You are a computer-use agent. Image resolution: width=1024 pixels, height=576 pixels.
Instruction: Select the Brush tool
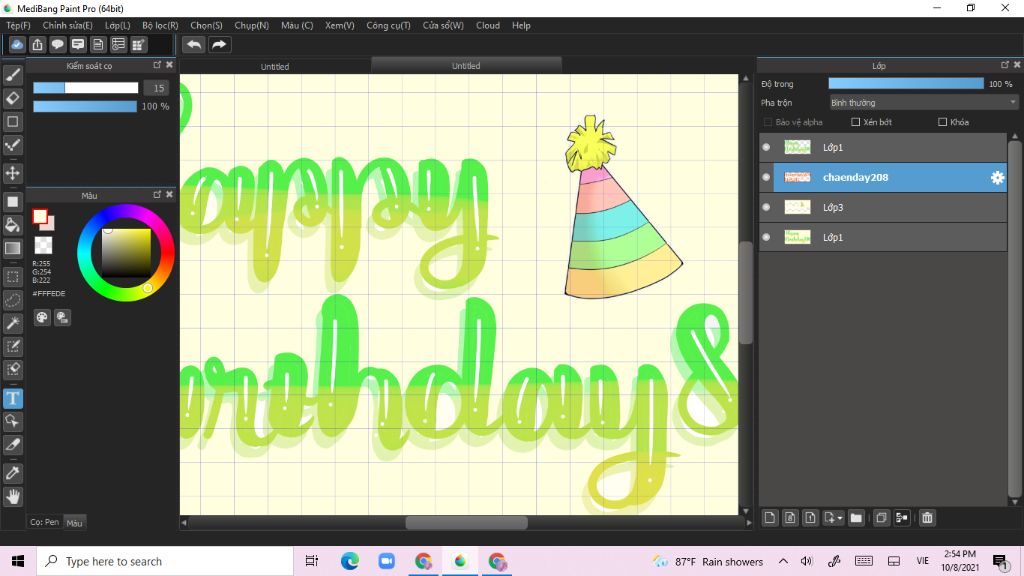(12, 75)
